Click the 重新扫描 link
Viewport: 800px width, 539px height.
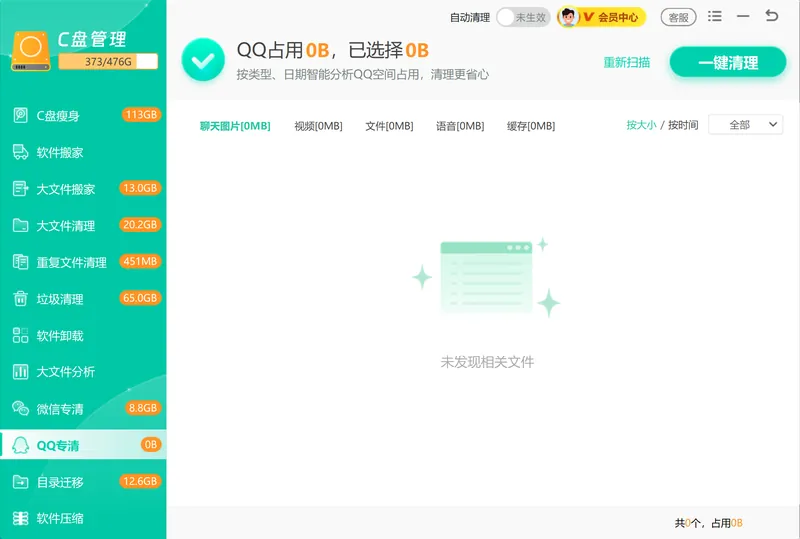point(627,62)
